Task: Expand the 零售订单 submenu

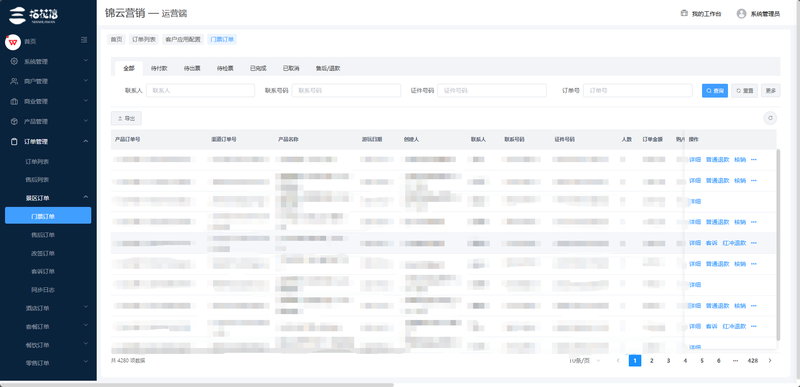Action: pos(48,363)
